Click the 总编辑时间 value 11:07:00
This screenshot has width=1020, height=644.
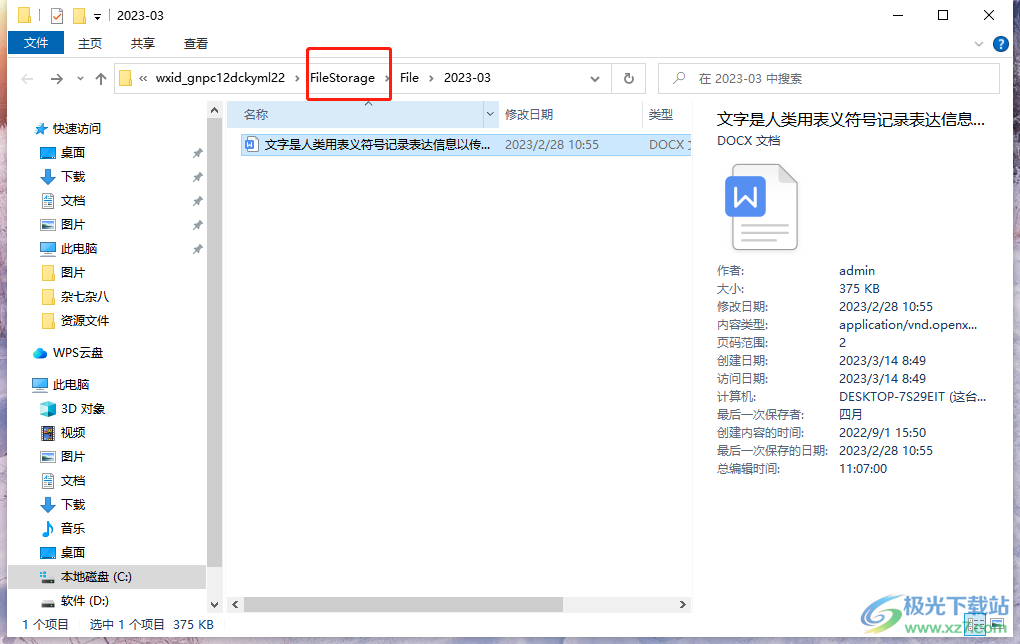tap(863, 468)
